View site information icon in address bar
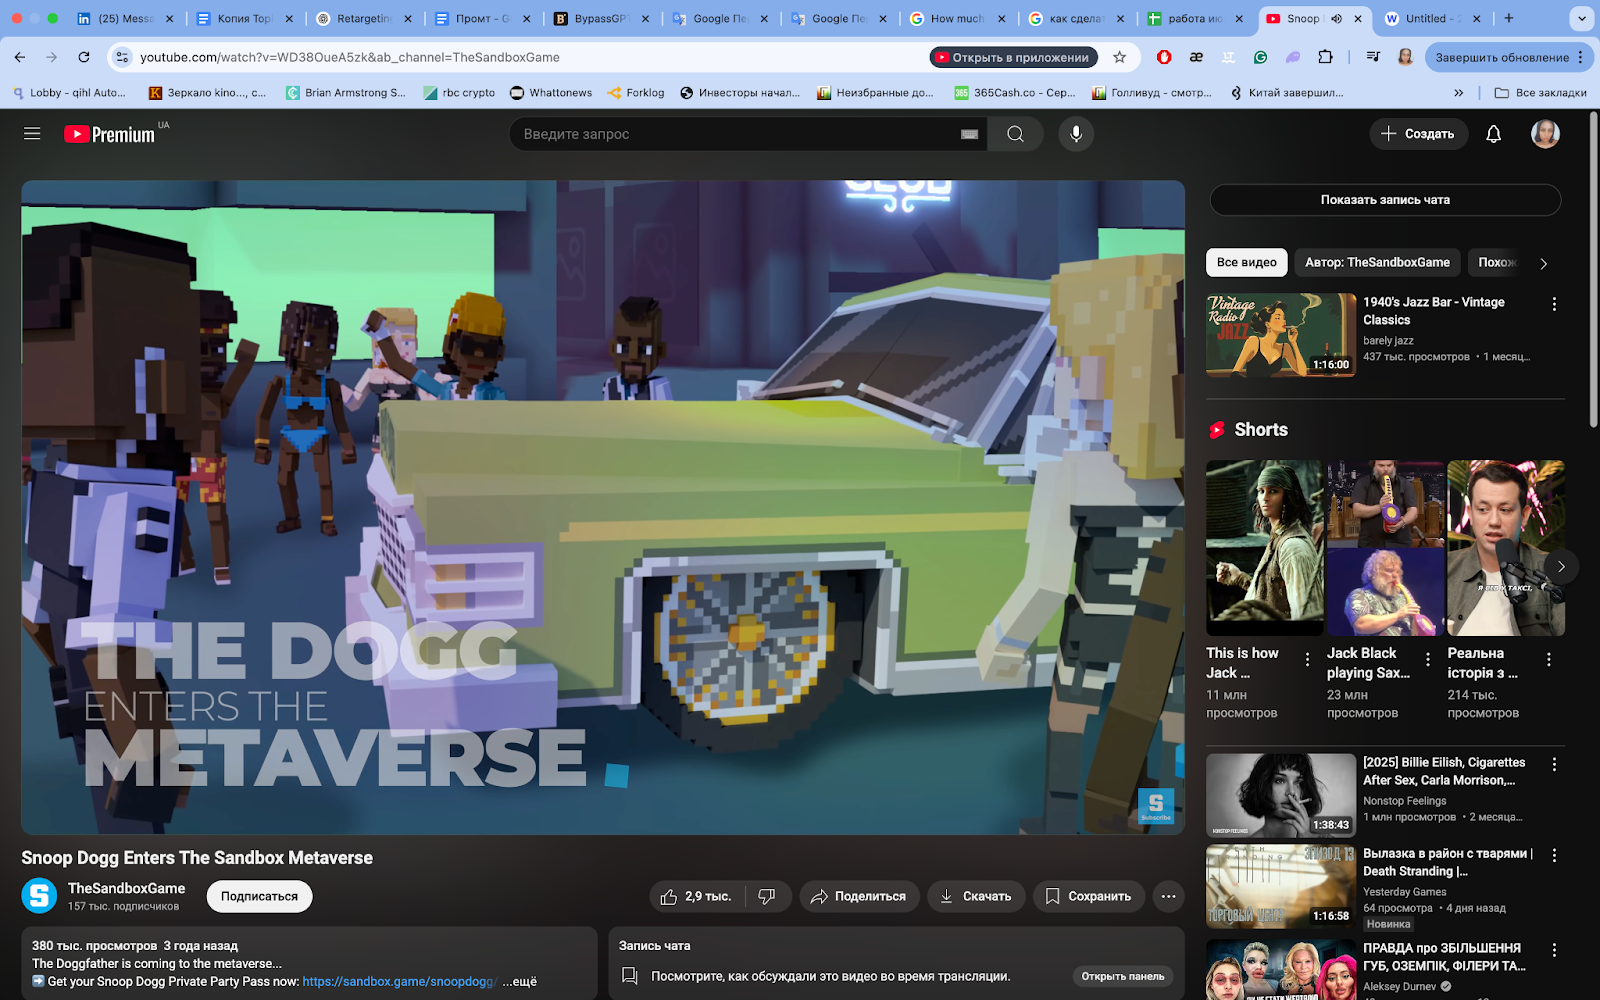 (x=122, y=57)
